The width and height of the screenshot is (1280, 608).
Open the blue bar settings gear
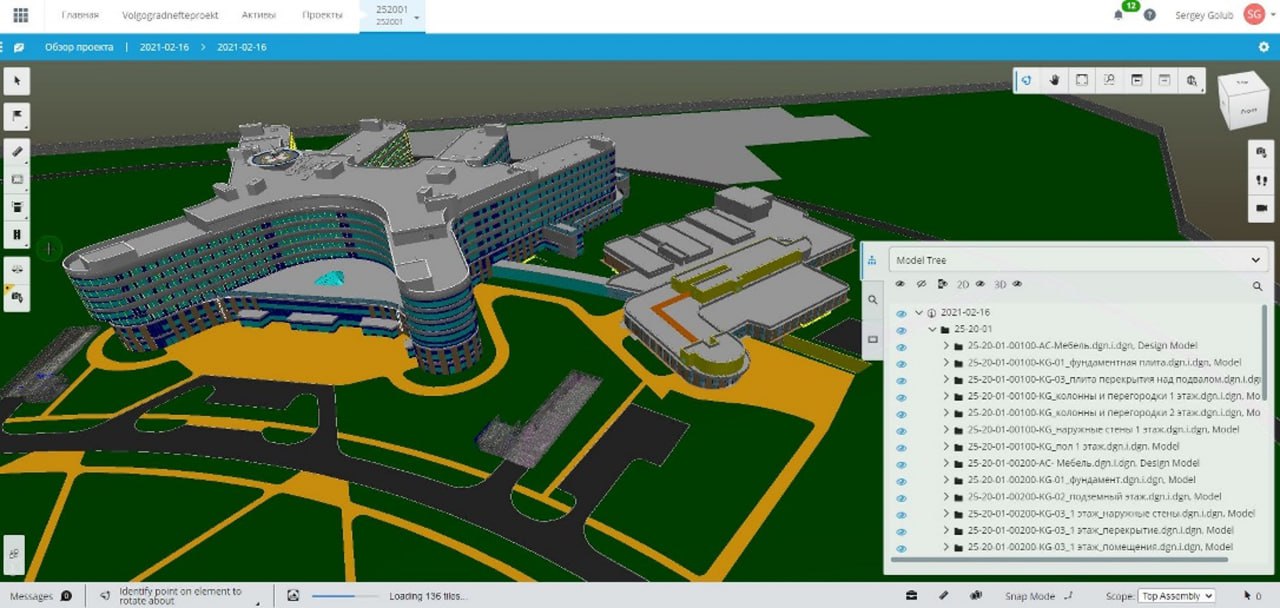(1264, 47)
